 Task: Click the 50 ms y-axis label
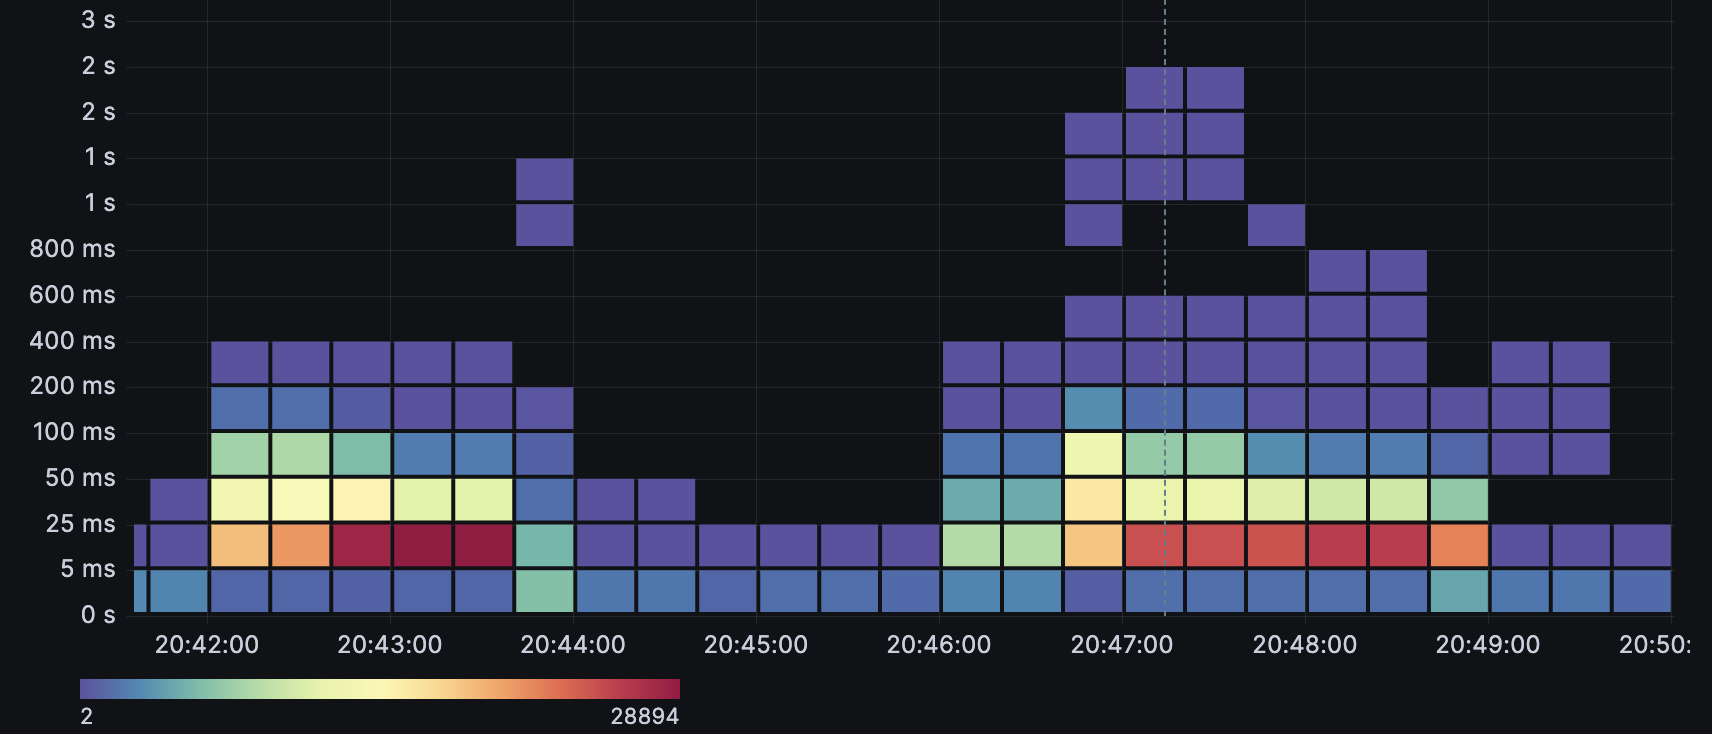coord(80,478)
